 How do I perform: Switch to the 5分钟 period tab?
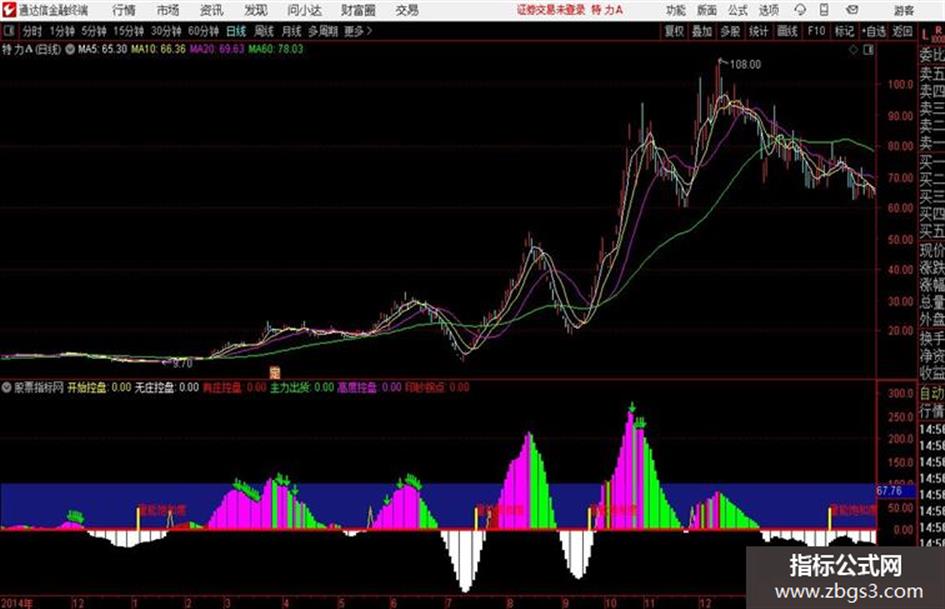coord(94,31)
